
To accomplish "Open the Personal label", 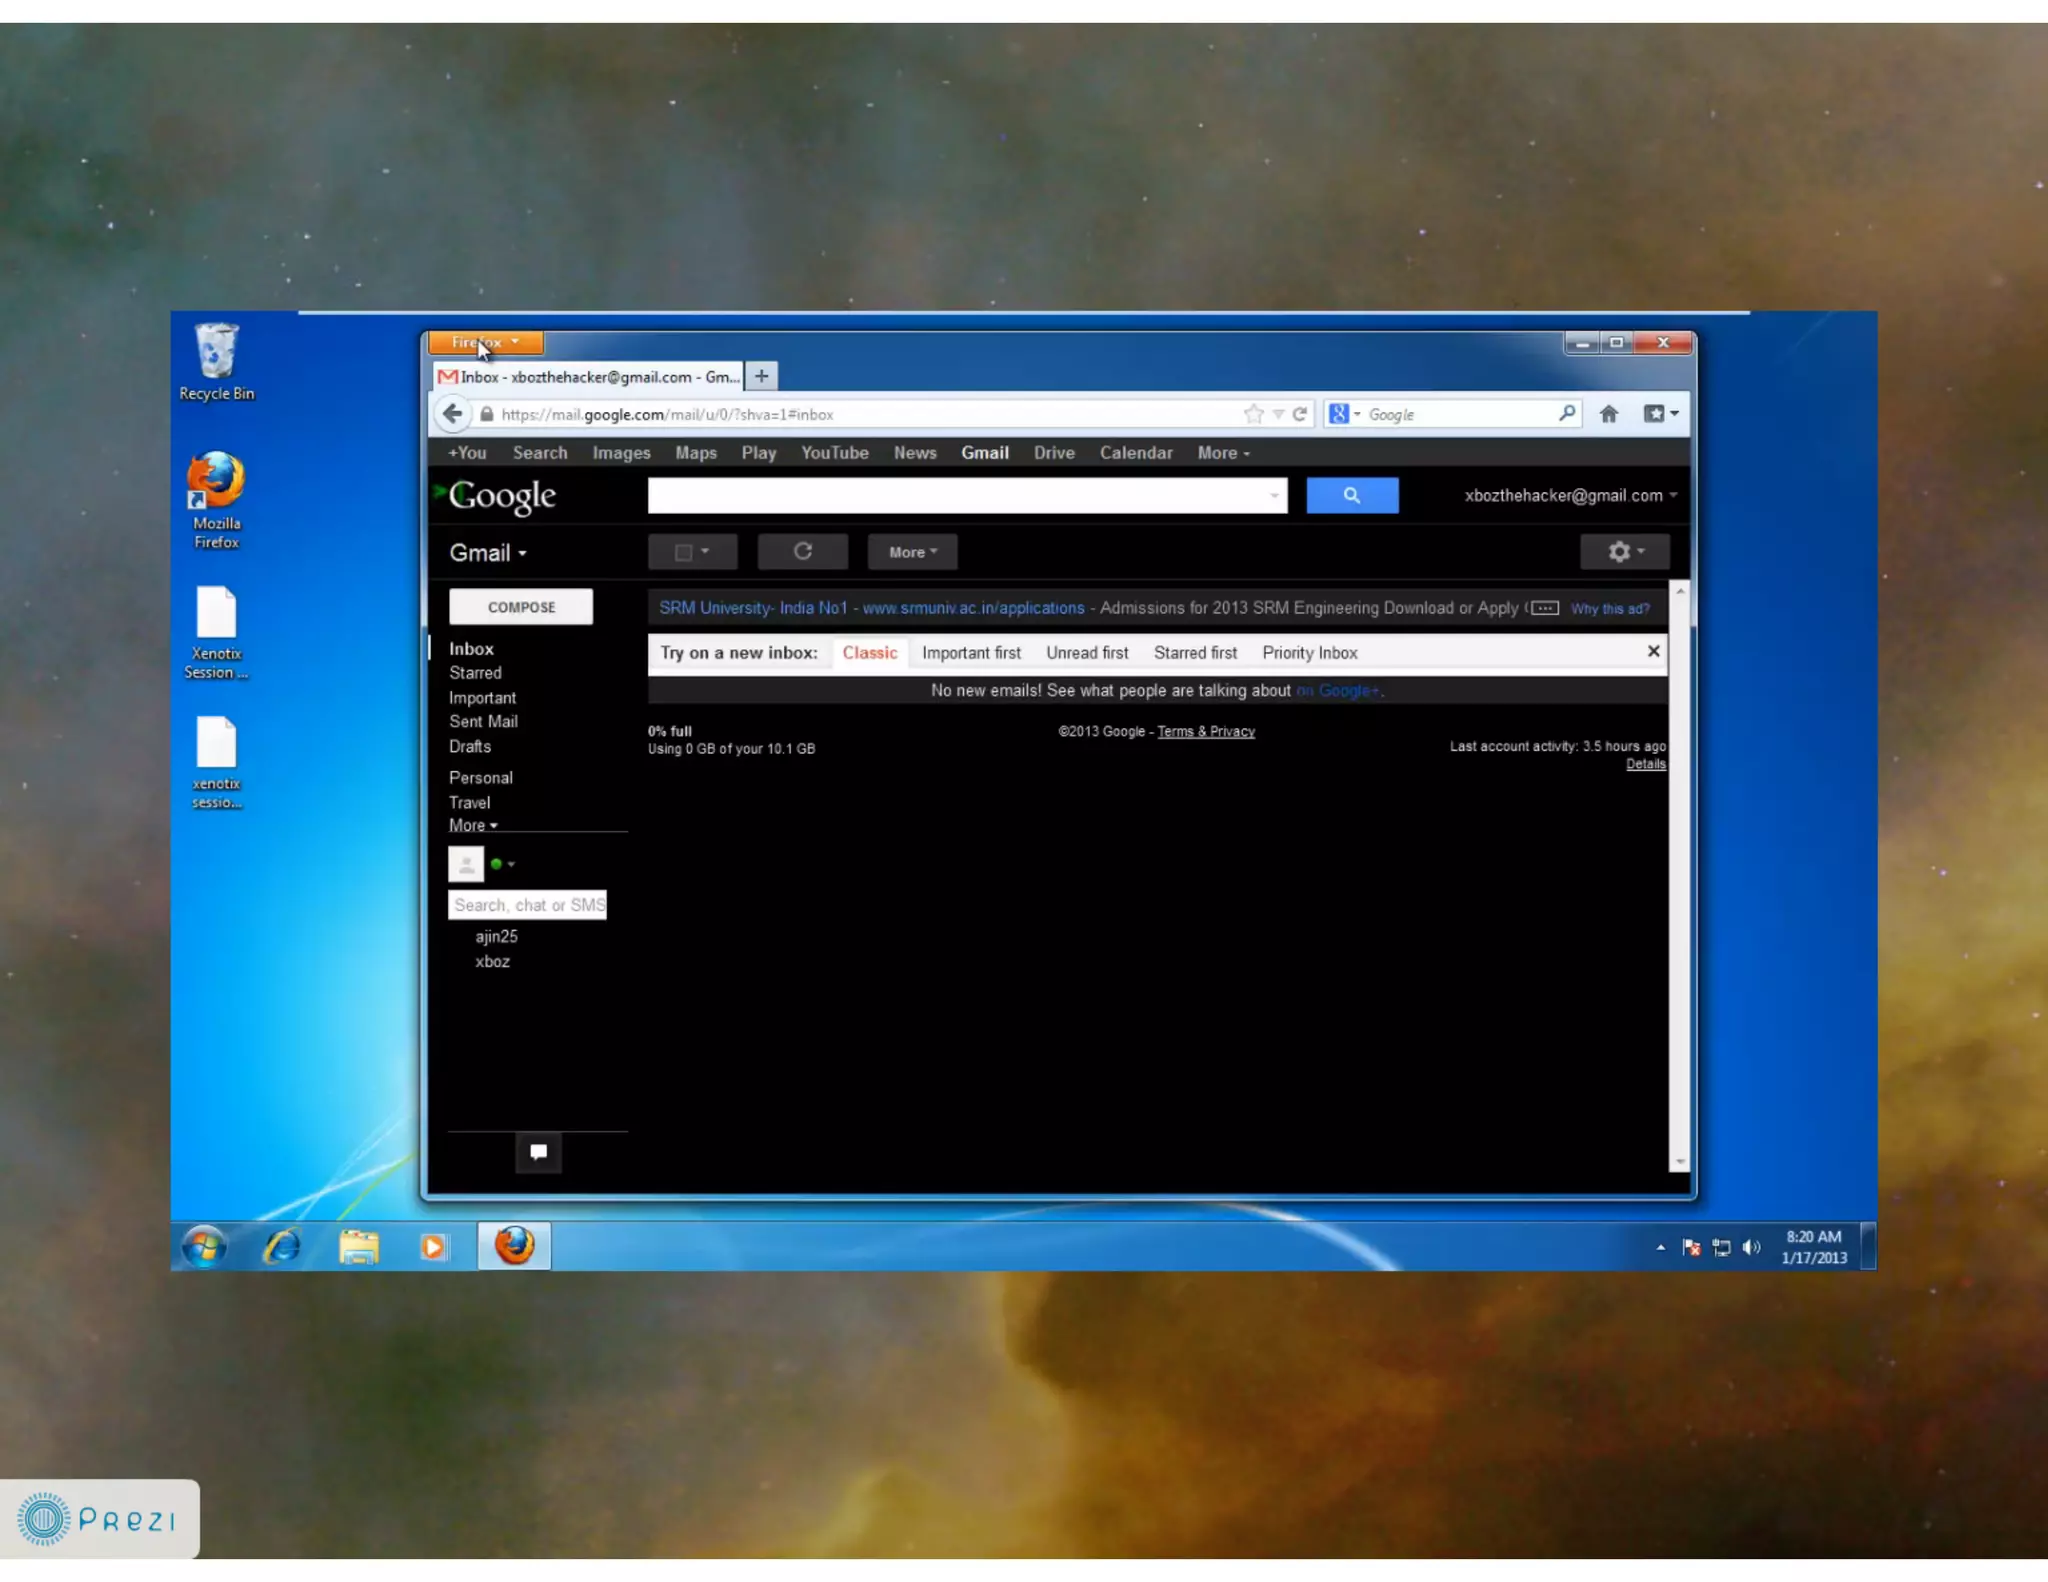I will pos(480,777).
